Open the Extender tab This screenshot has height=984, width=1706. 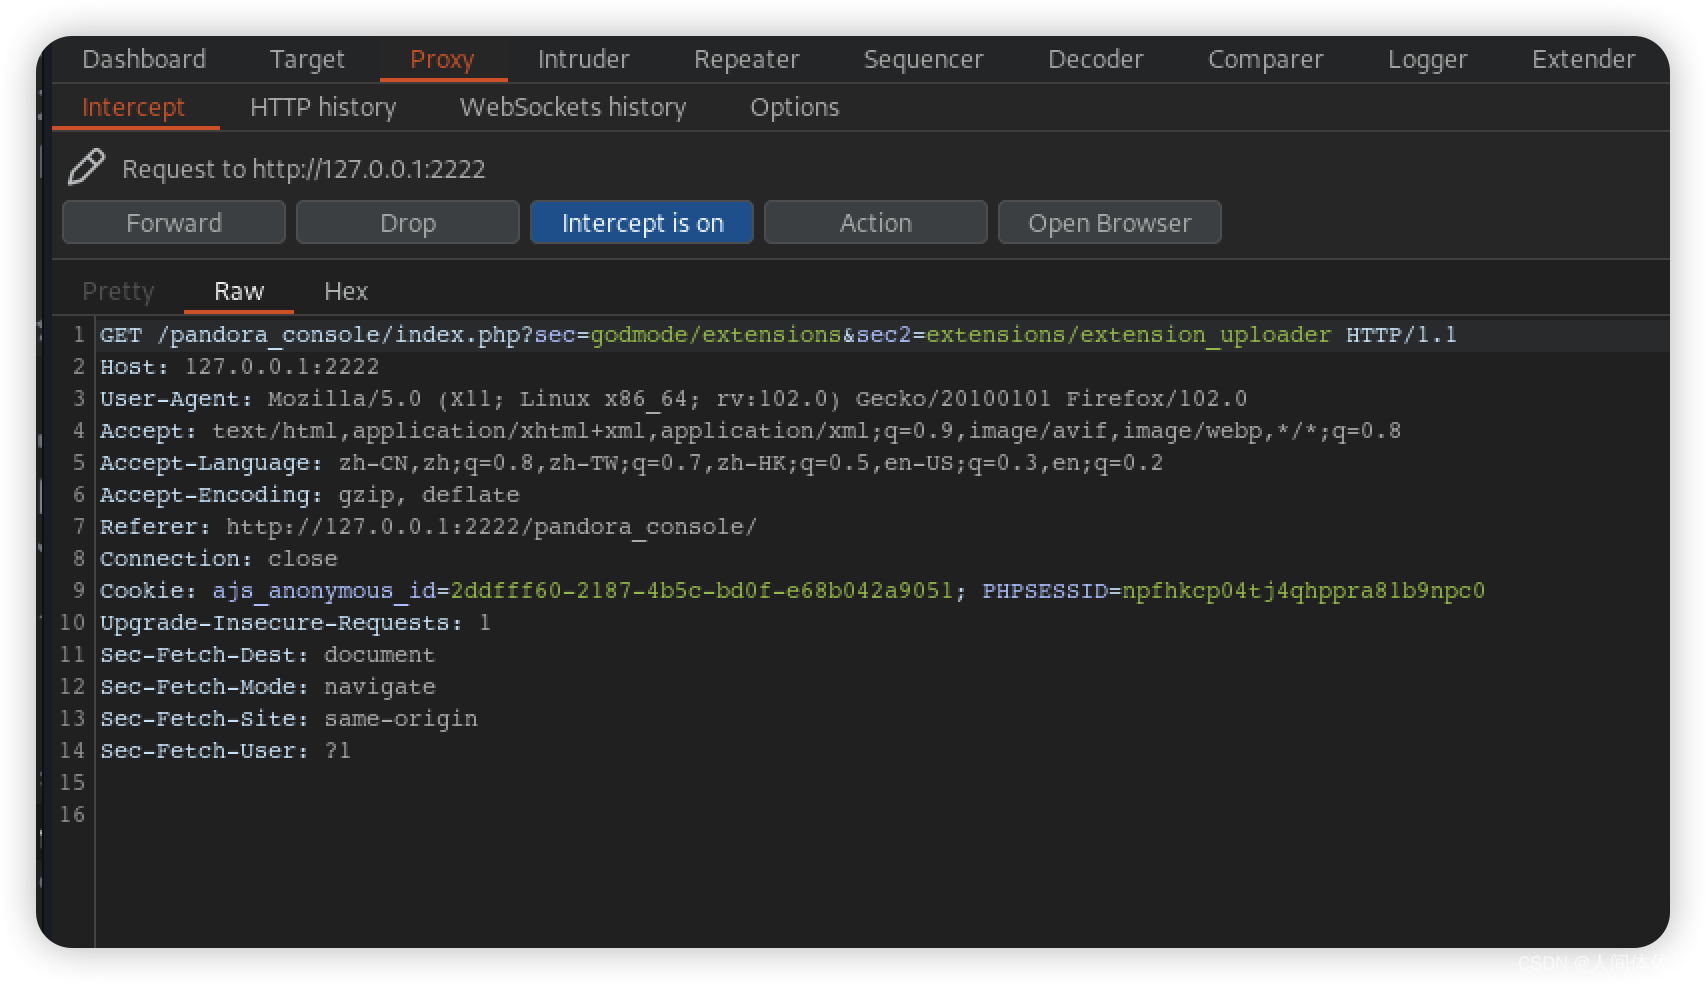click(1584, 59)
